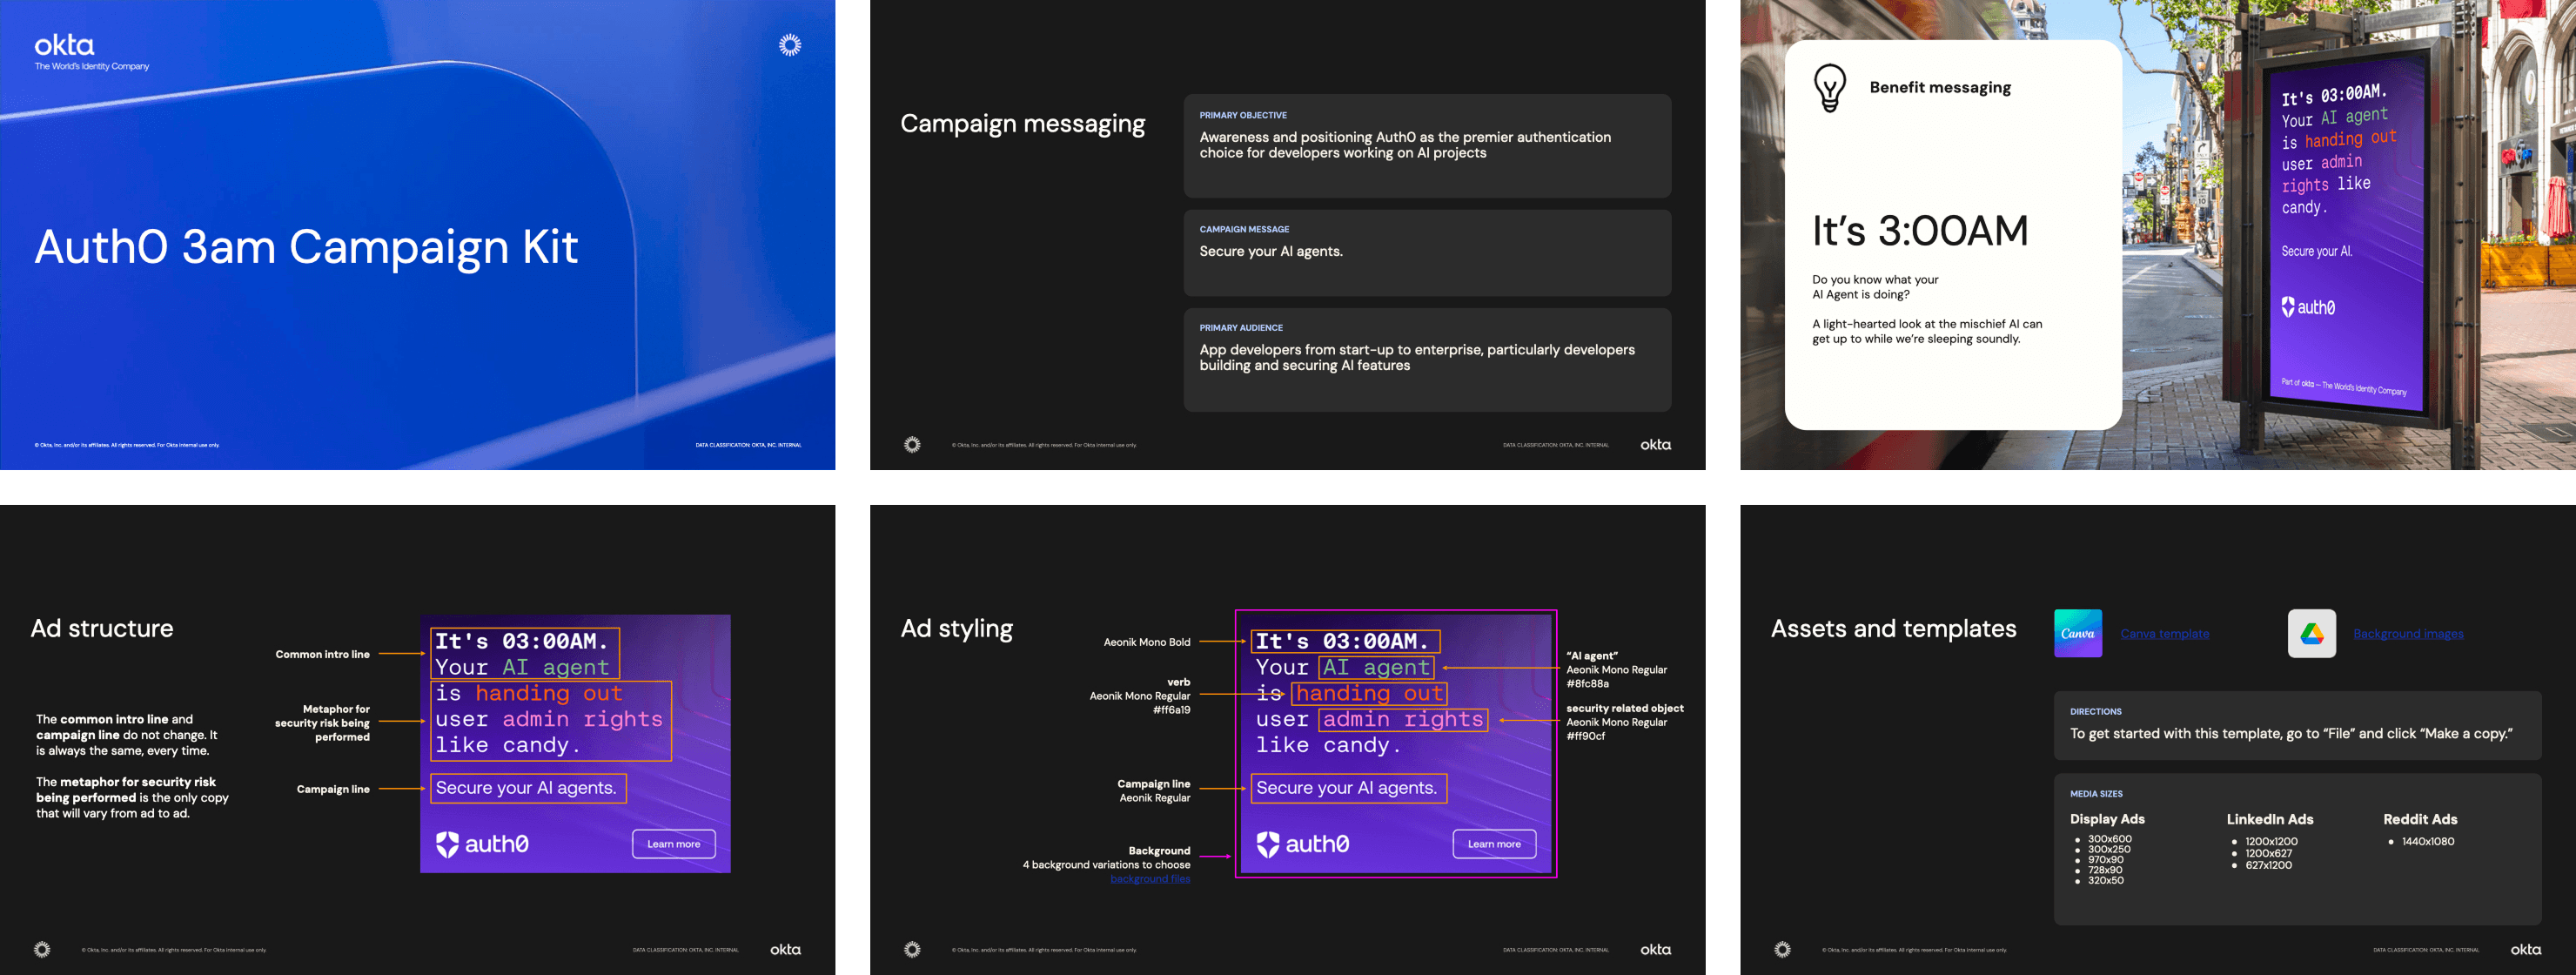Open the Background images link
This screenshot has width=2576, height=975.
2407,634
